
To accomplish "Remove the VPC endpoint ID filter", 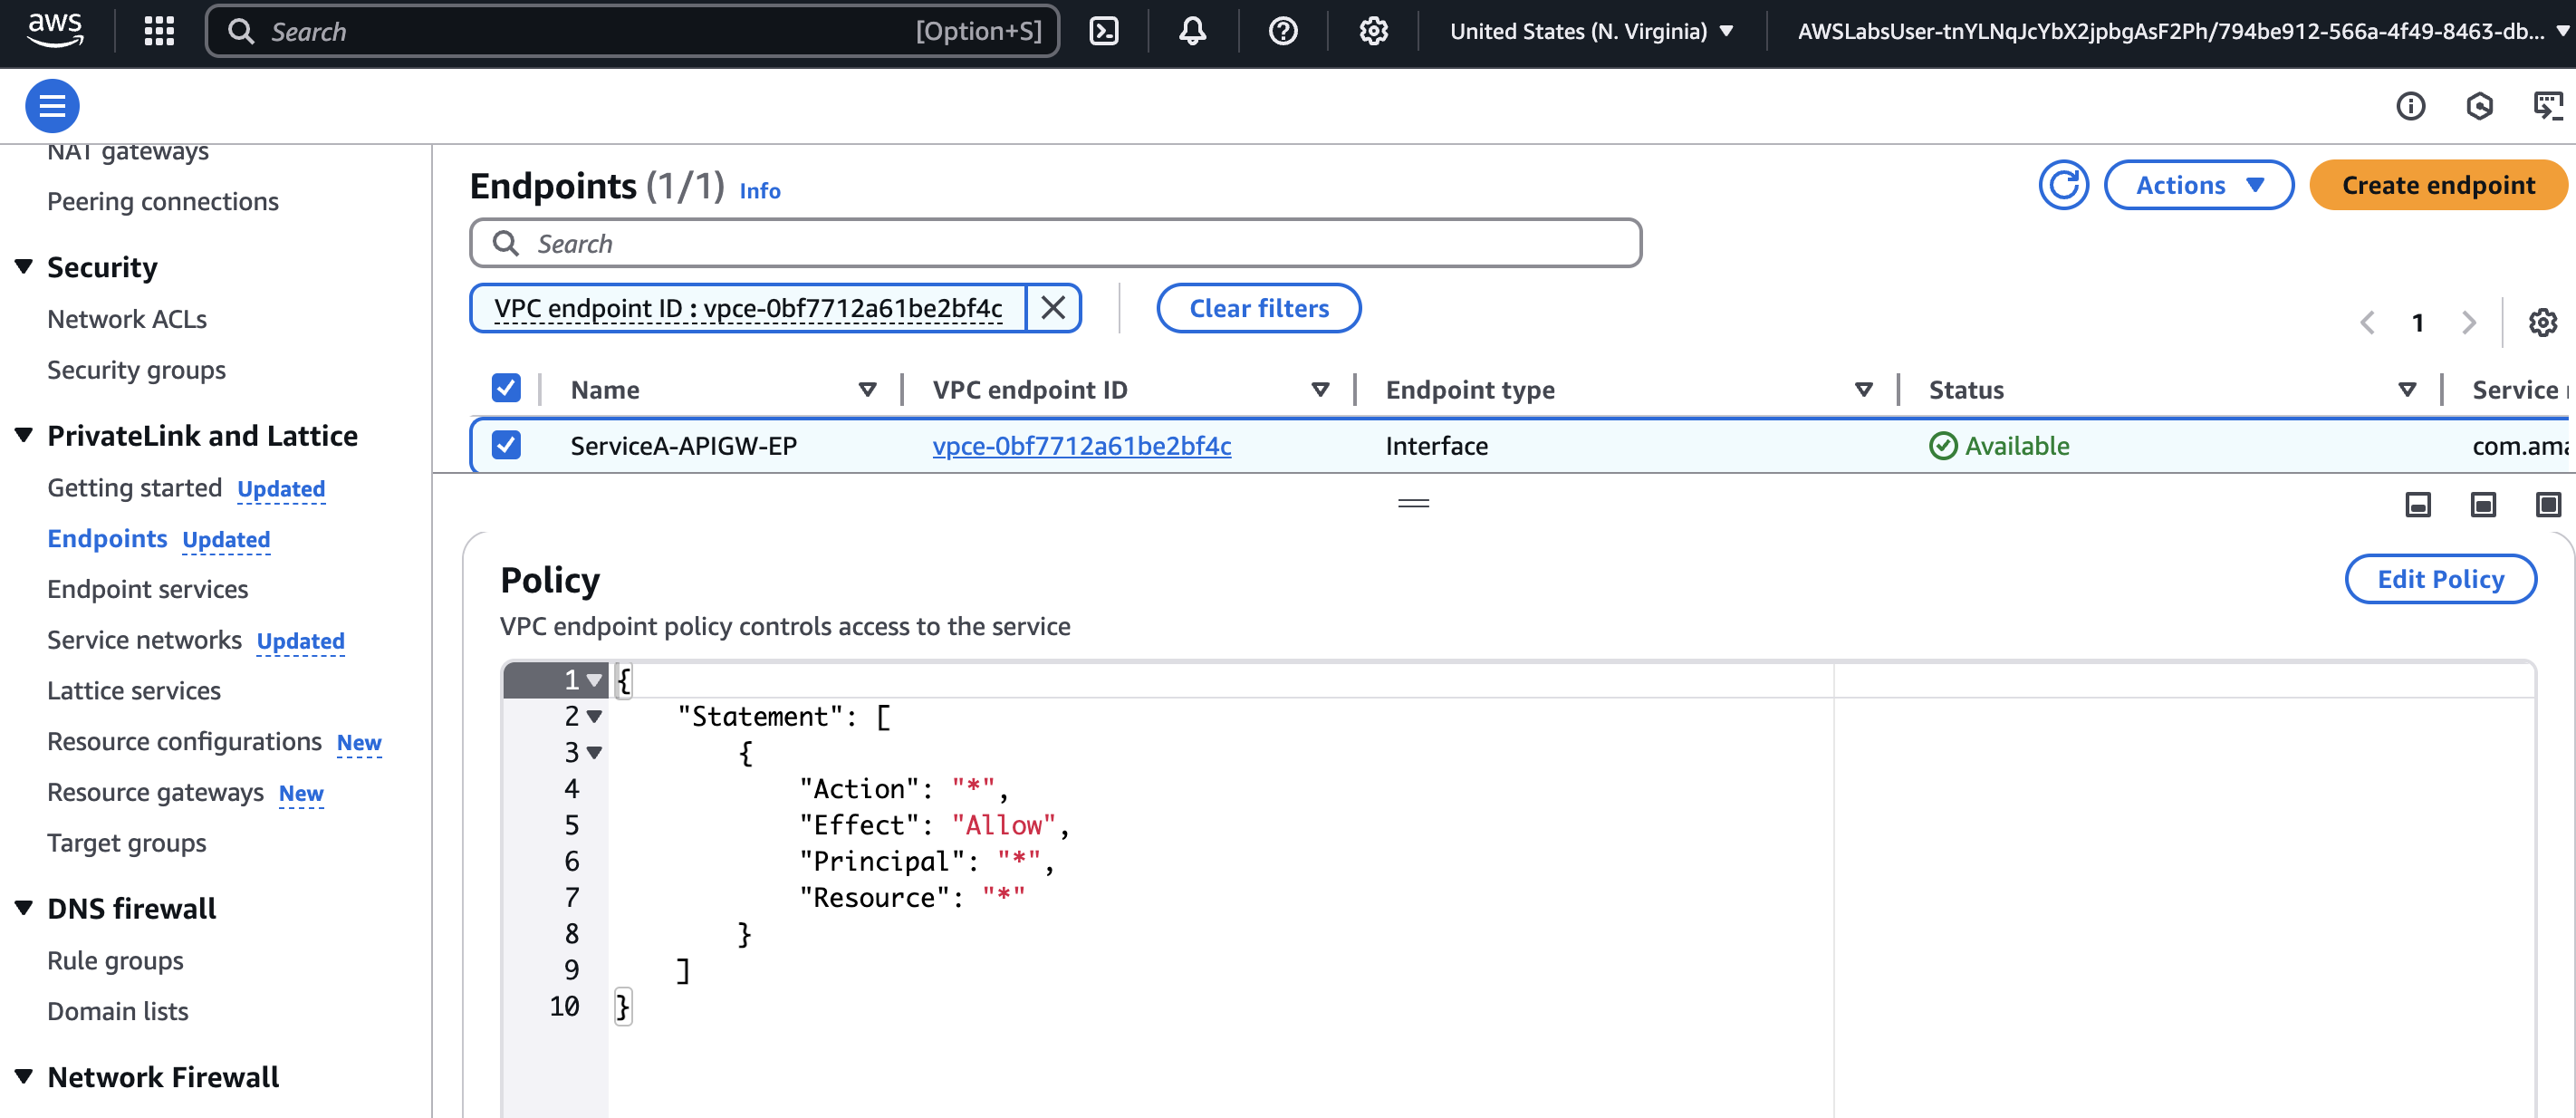I will pyautogui.click(x=1053, y=307).
